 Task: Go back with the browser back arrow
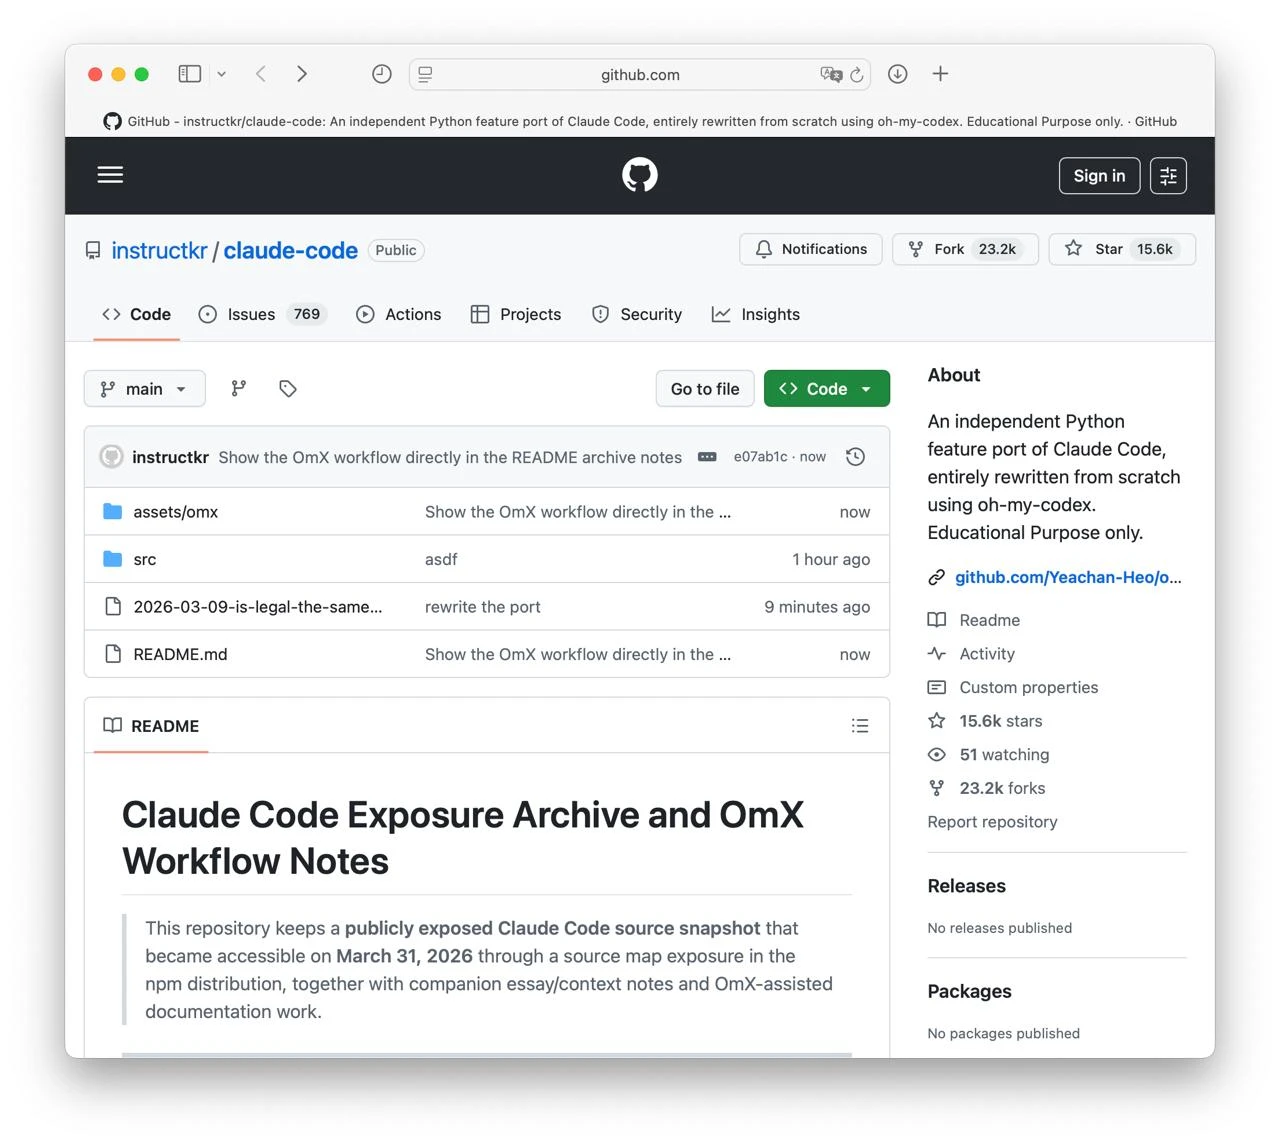(x=261, y=74)
